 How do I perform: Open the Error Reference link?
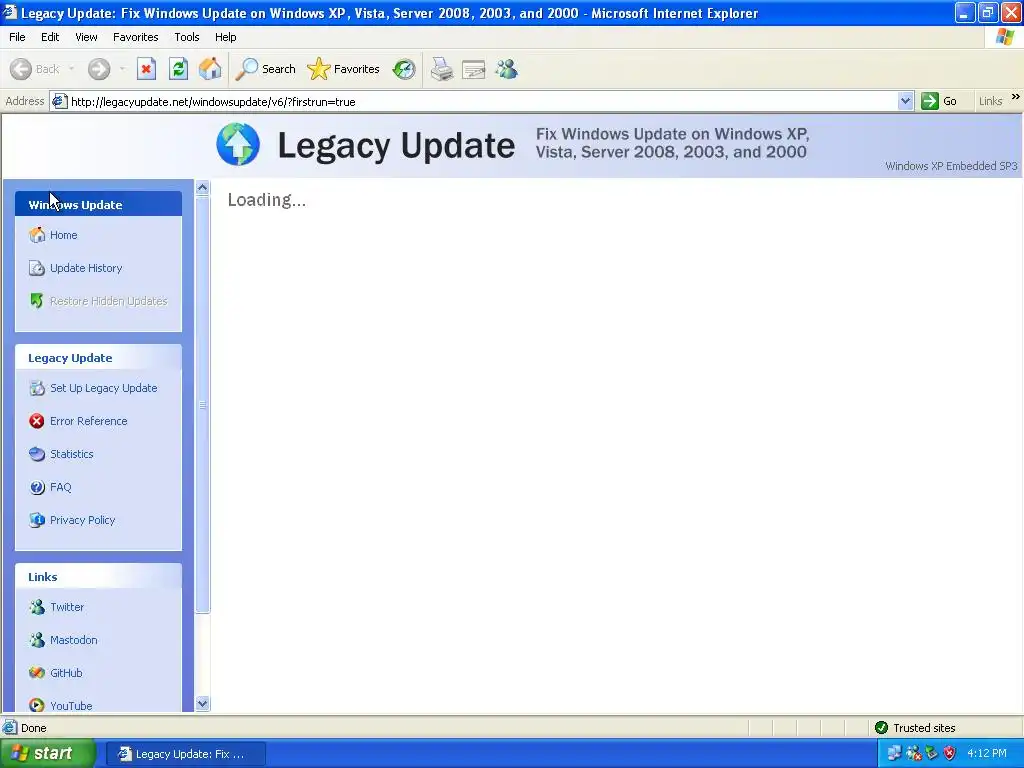tap(88, 421)
